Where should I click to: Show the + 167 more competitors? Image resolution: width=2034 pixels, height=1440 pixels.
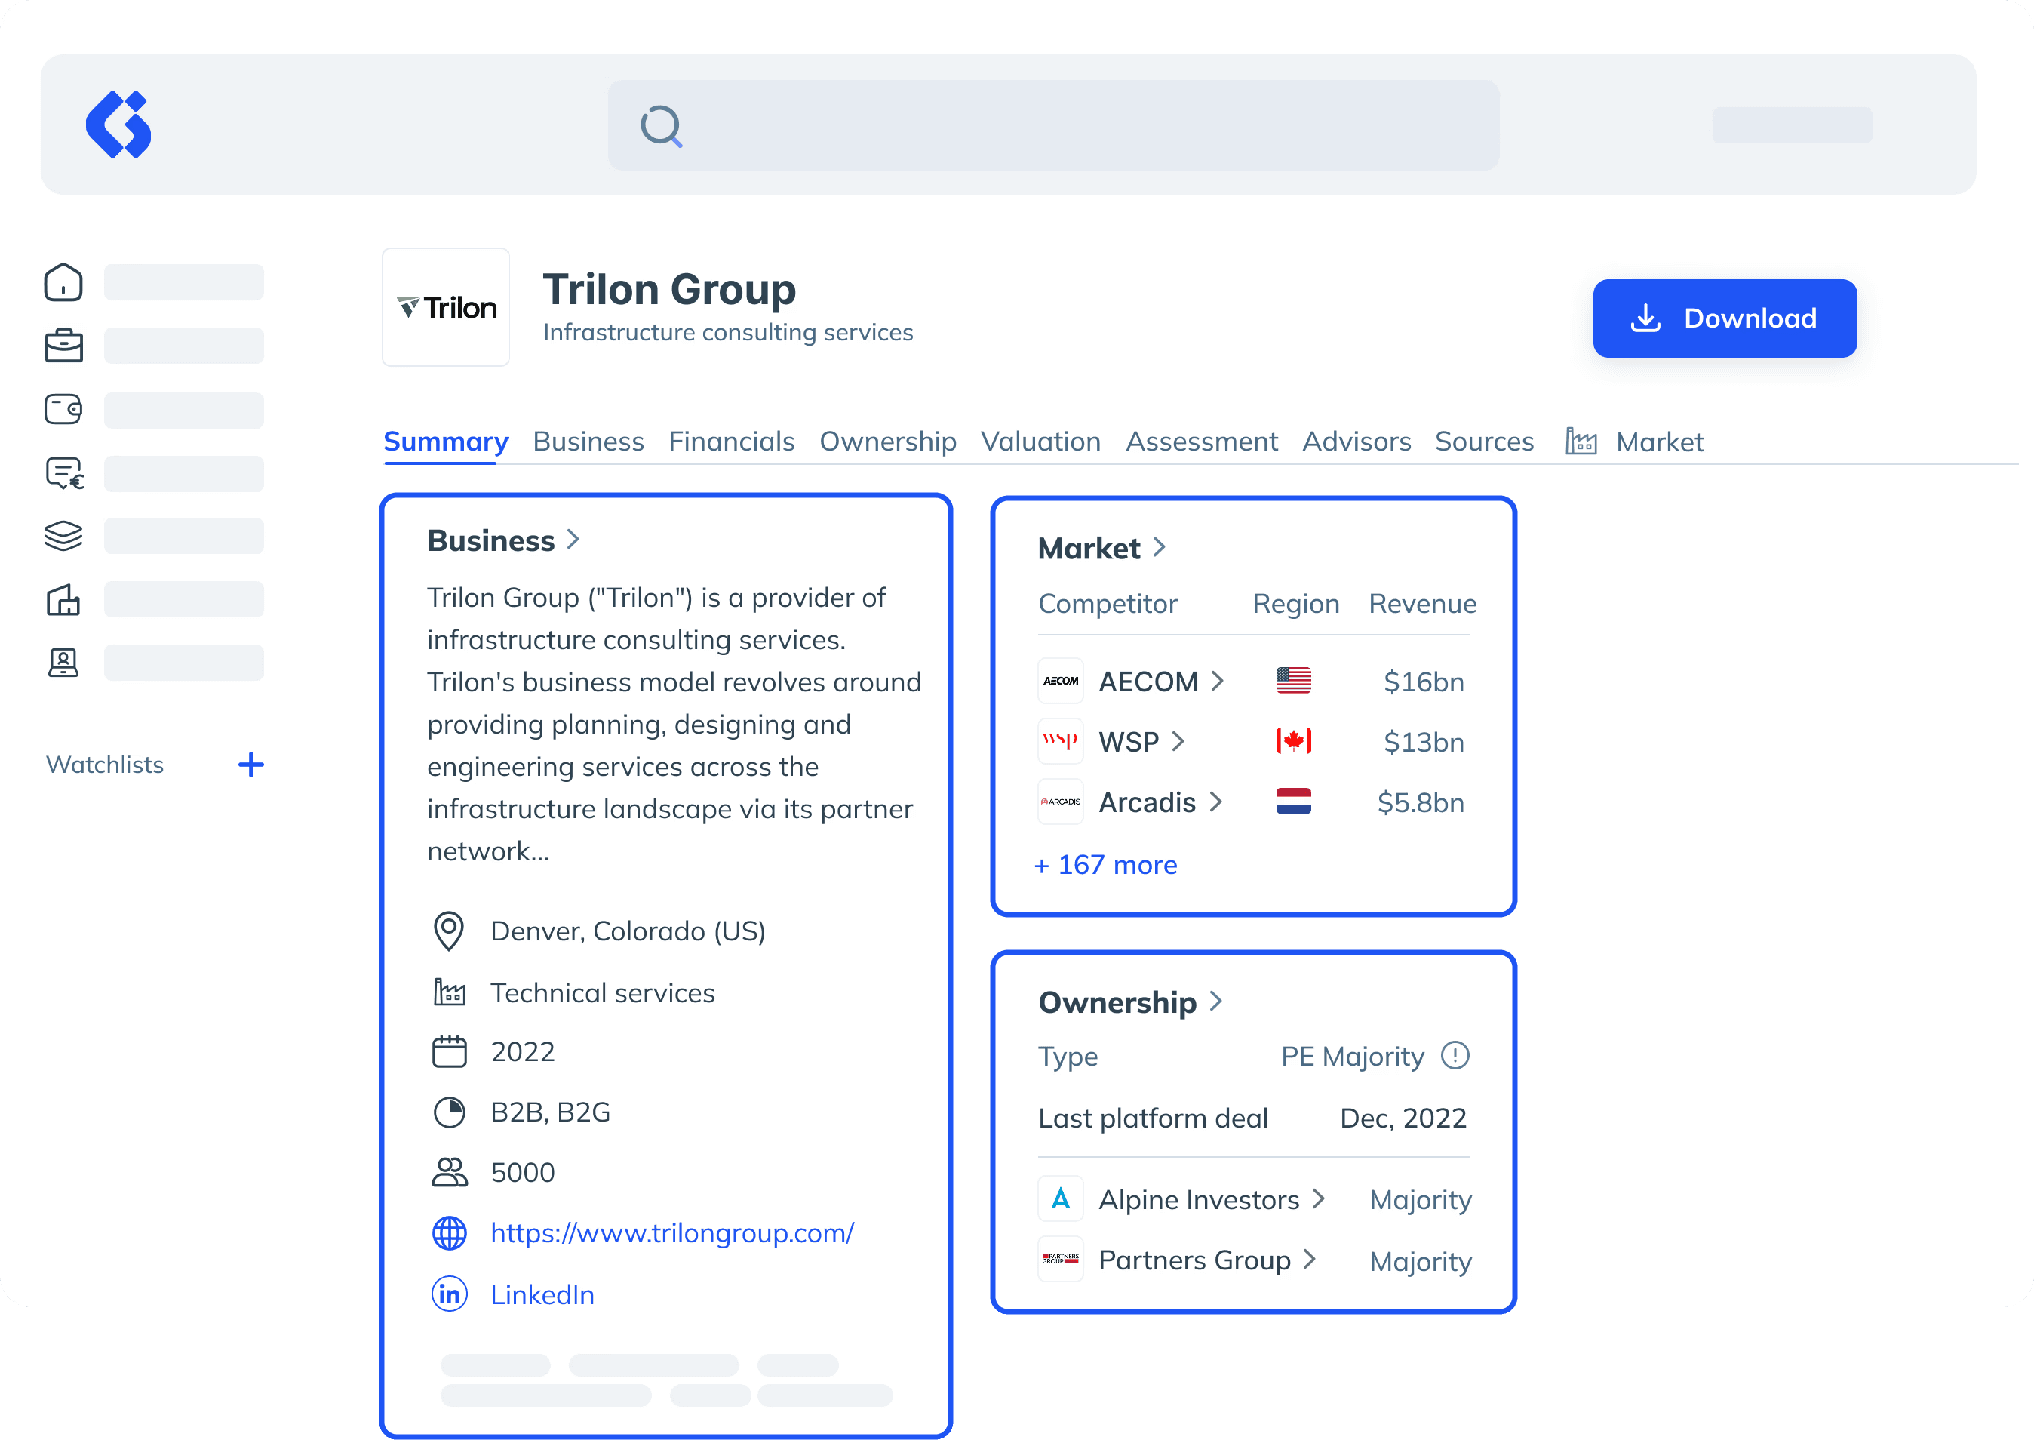coord(1105,865)
